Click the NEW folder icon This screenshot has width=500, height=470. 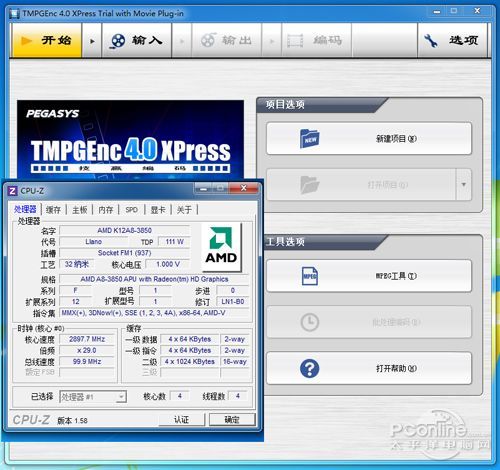tap(310, 138)
